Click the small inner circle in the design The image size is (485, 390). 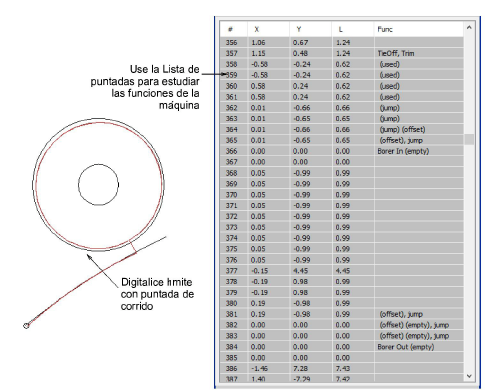[98, 184]
